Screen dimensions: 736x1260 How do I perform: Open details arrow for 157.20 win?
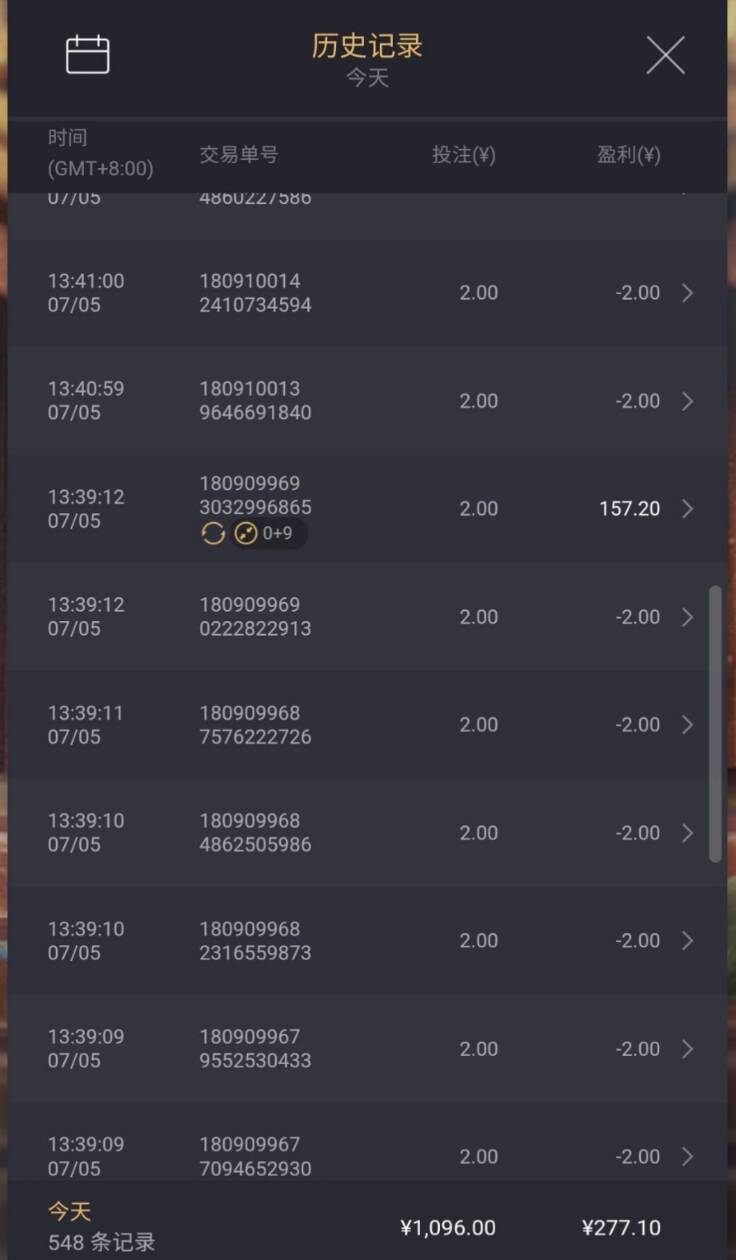point(687,509)
